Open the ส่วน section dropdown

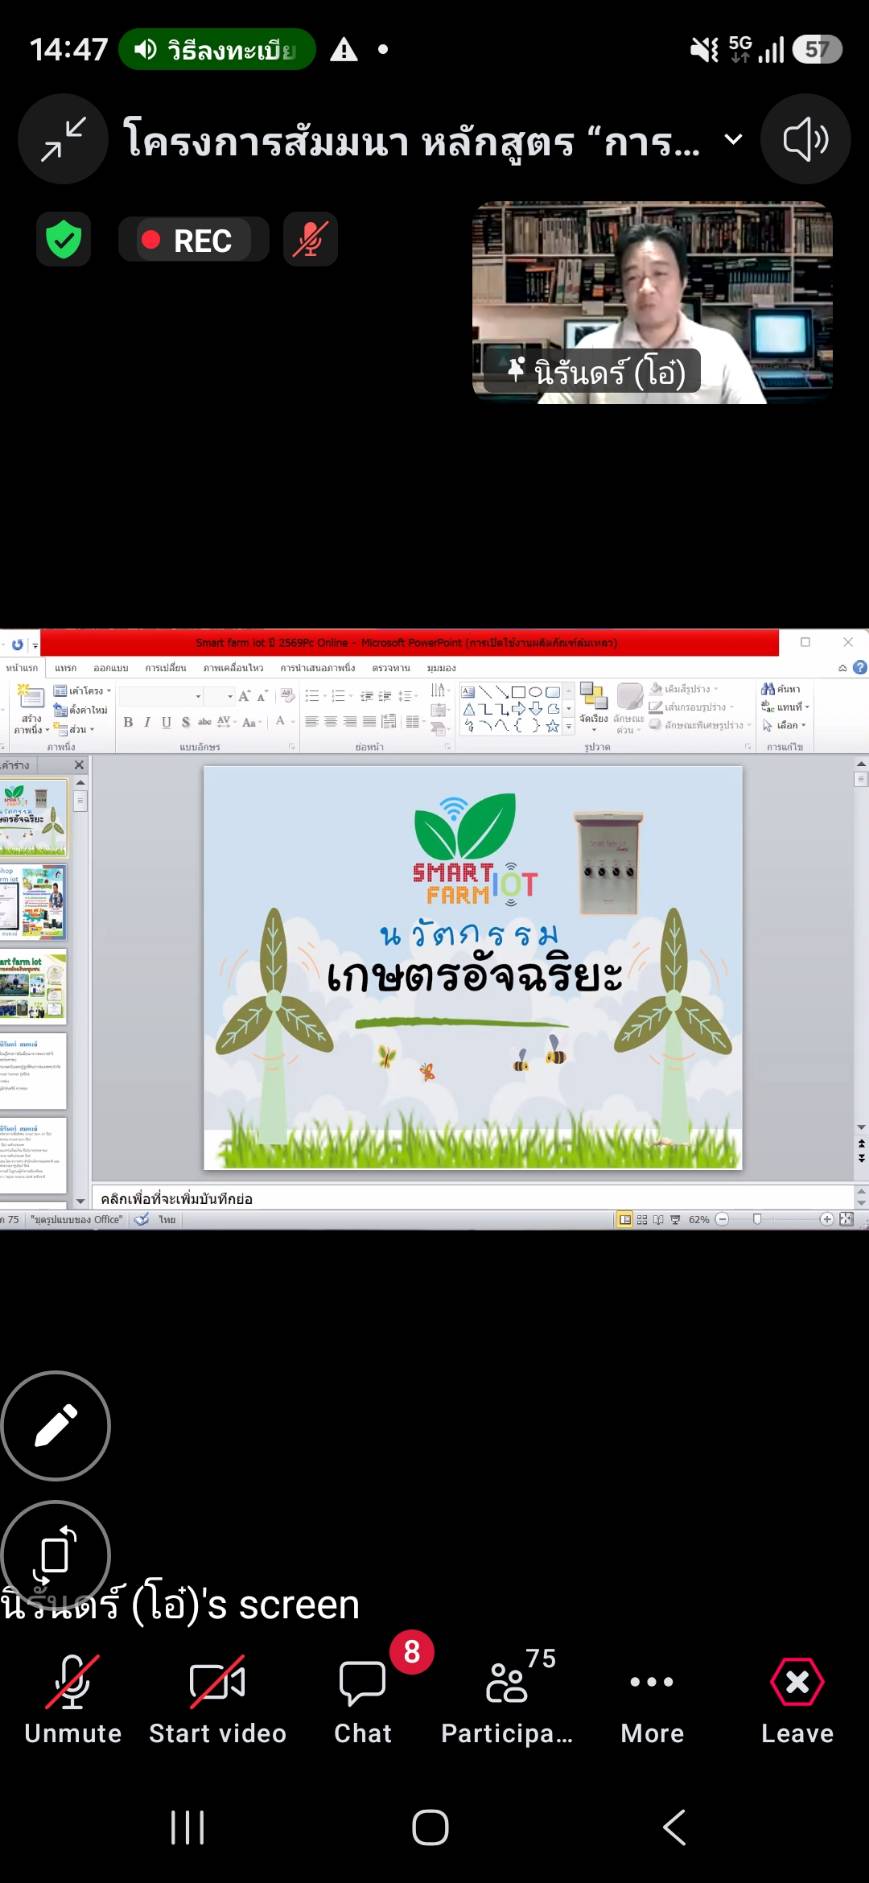tap(75, 729)
